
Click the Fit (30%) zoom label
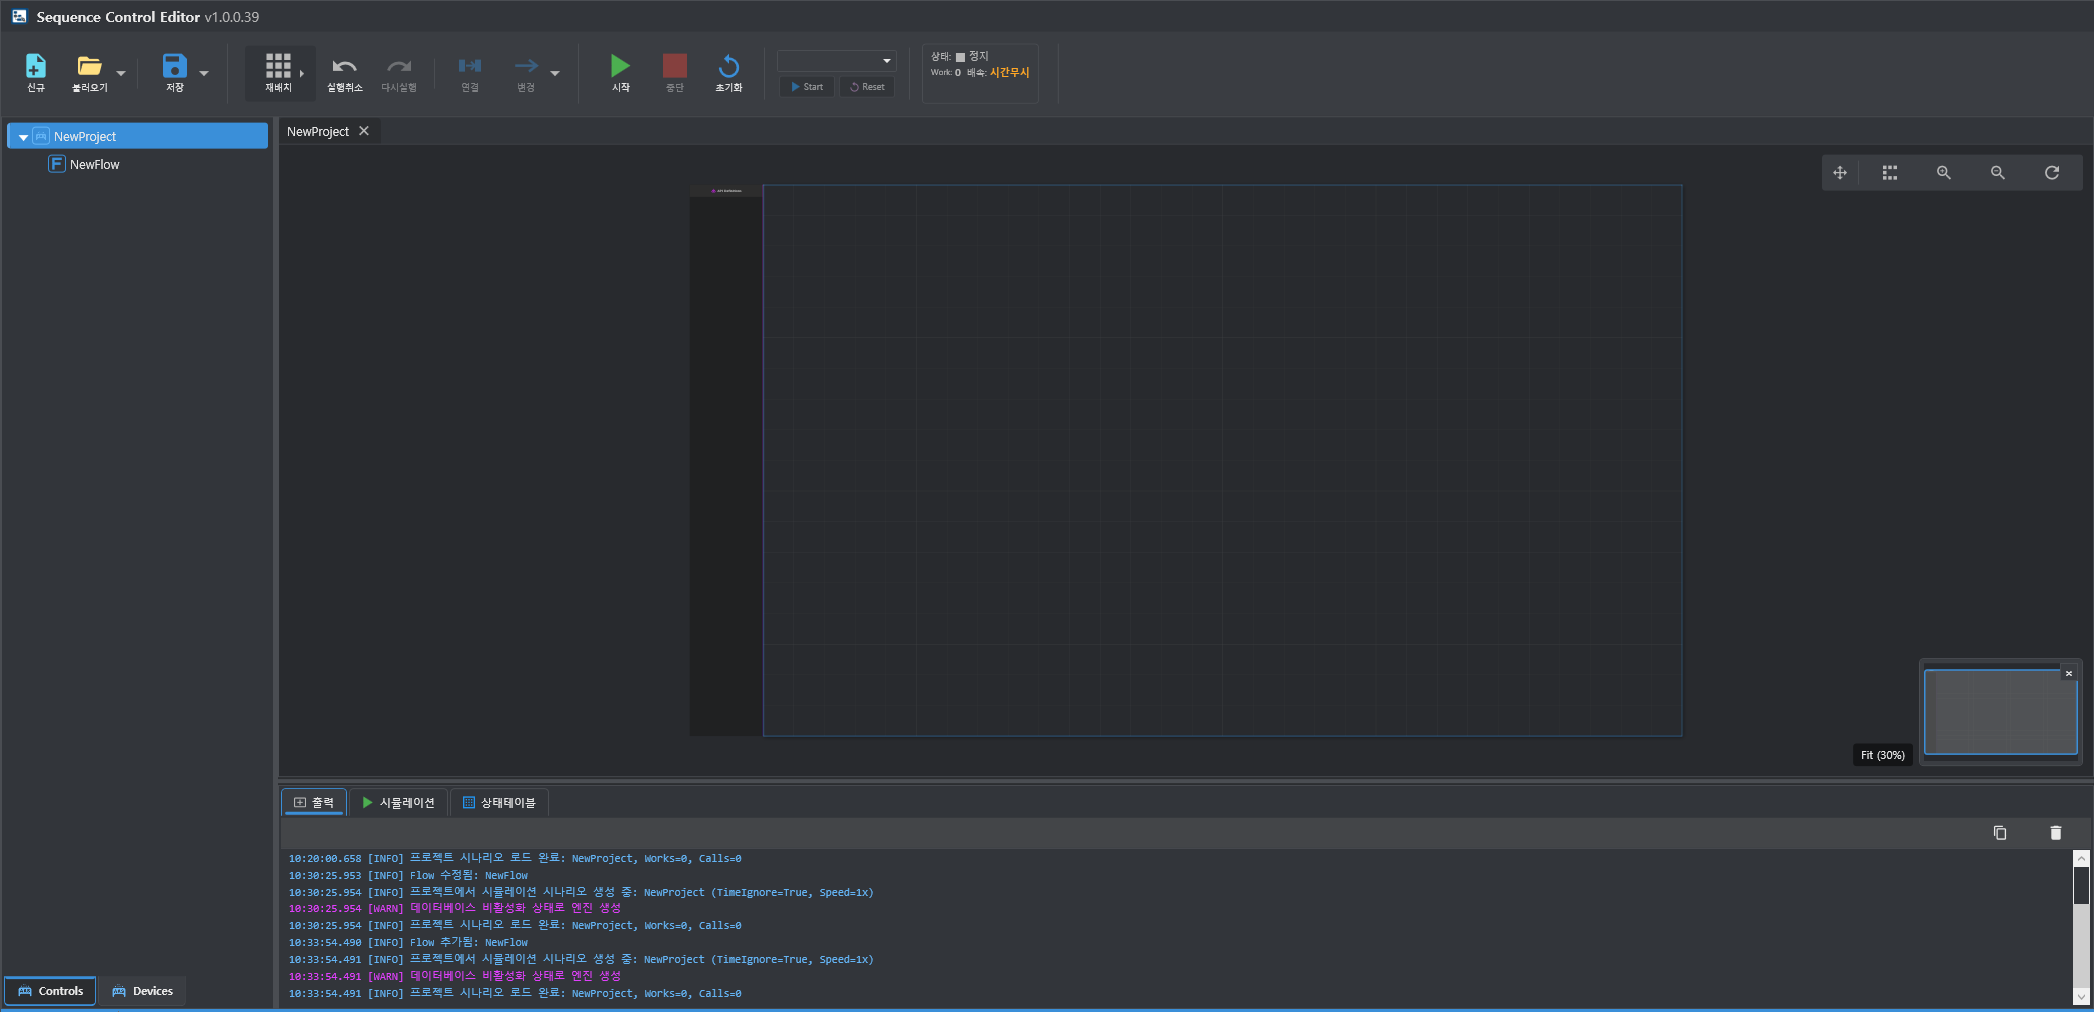1882,755
